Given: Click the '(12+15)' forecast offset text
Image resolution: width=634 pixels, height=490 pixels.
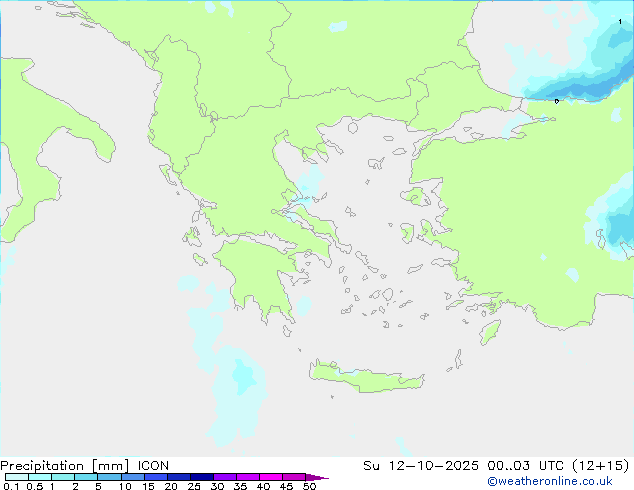Looking at the screenshot, I should [601, 466].
